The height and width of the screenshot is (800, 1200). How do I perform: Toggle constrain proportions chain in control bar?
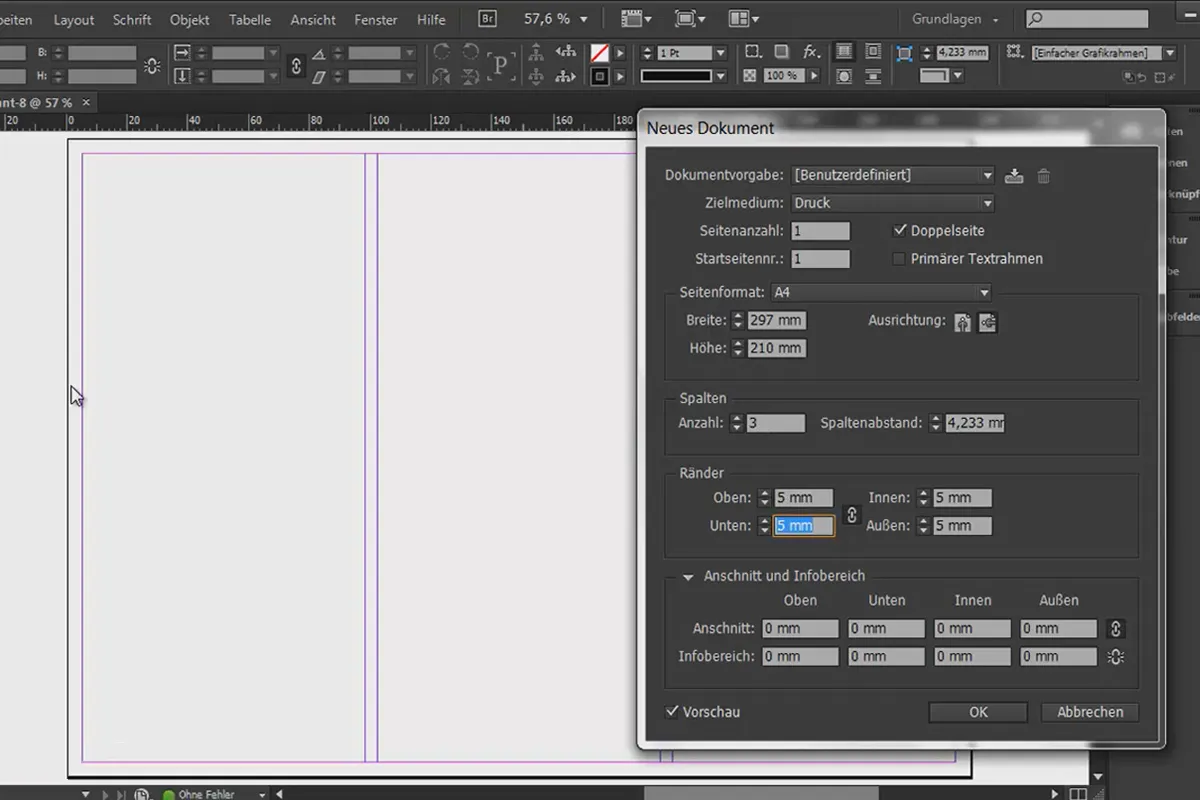click(295, 65)
